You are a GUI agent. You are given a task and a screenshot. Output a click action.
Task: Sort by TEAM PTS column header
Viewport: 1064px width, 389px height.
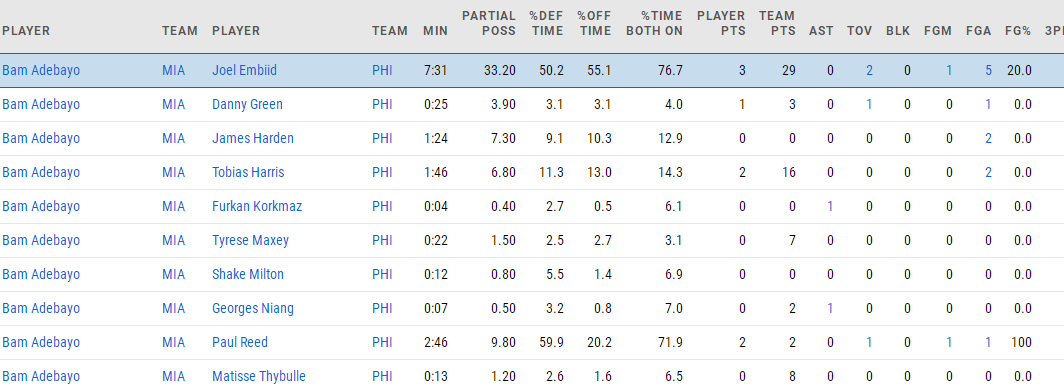coord(777,23)
